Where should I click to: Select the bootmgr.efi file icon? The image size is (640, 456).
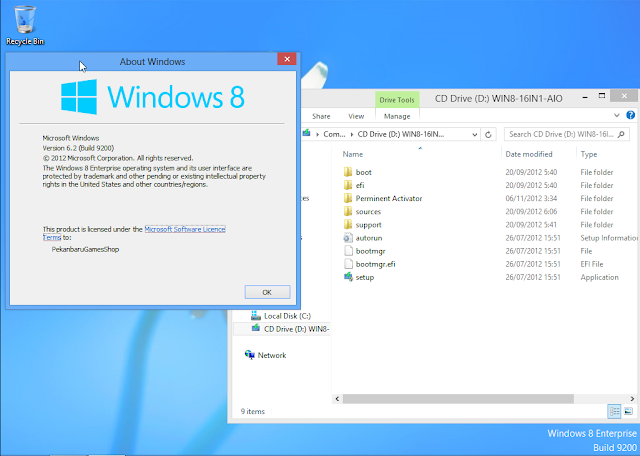click(x=348, y=264)
